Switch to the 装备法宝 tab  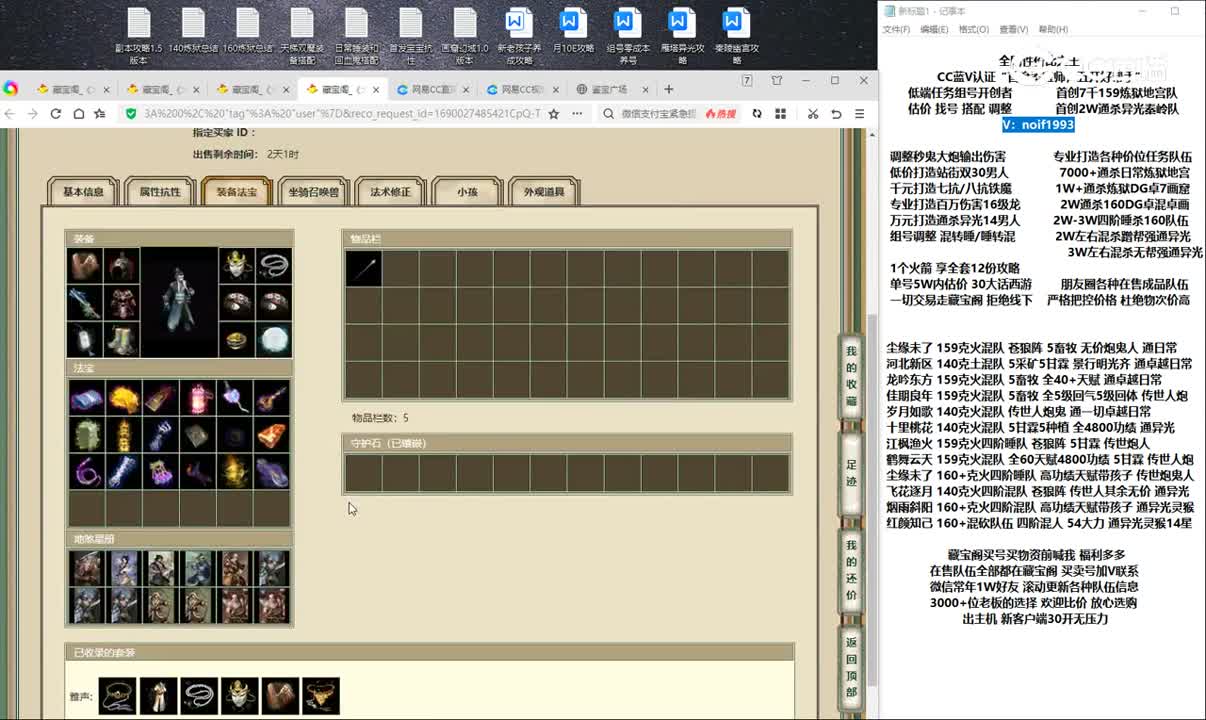point(237,192)
